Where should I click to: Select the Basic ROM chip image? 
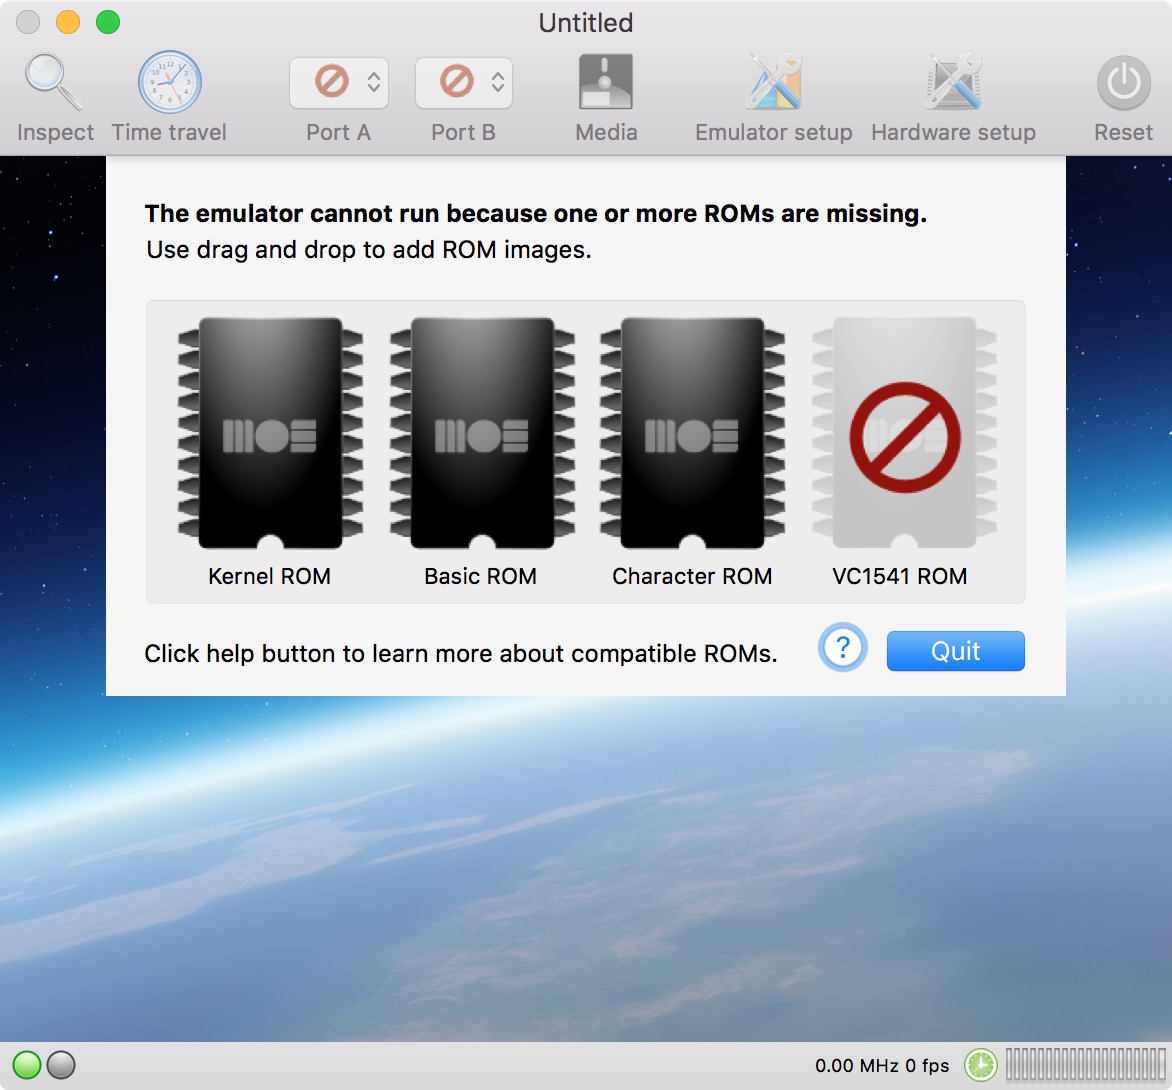pos(481,433)
